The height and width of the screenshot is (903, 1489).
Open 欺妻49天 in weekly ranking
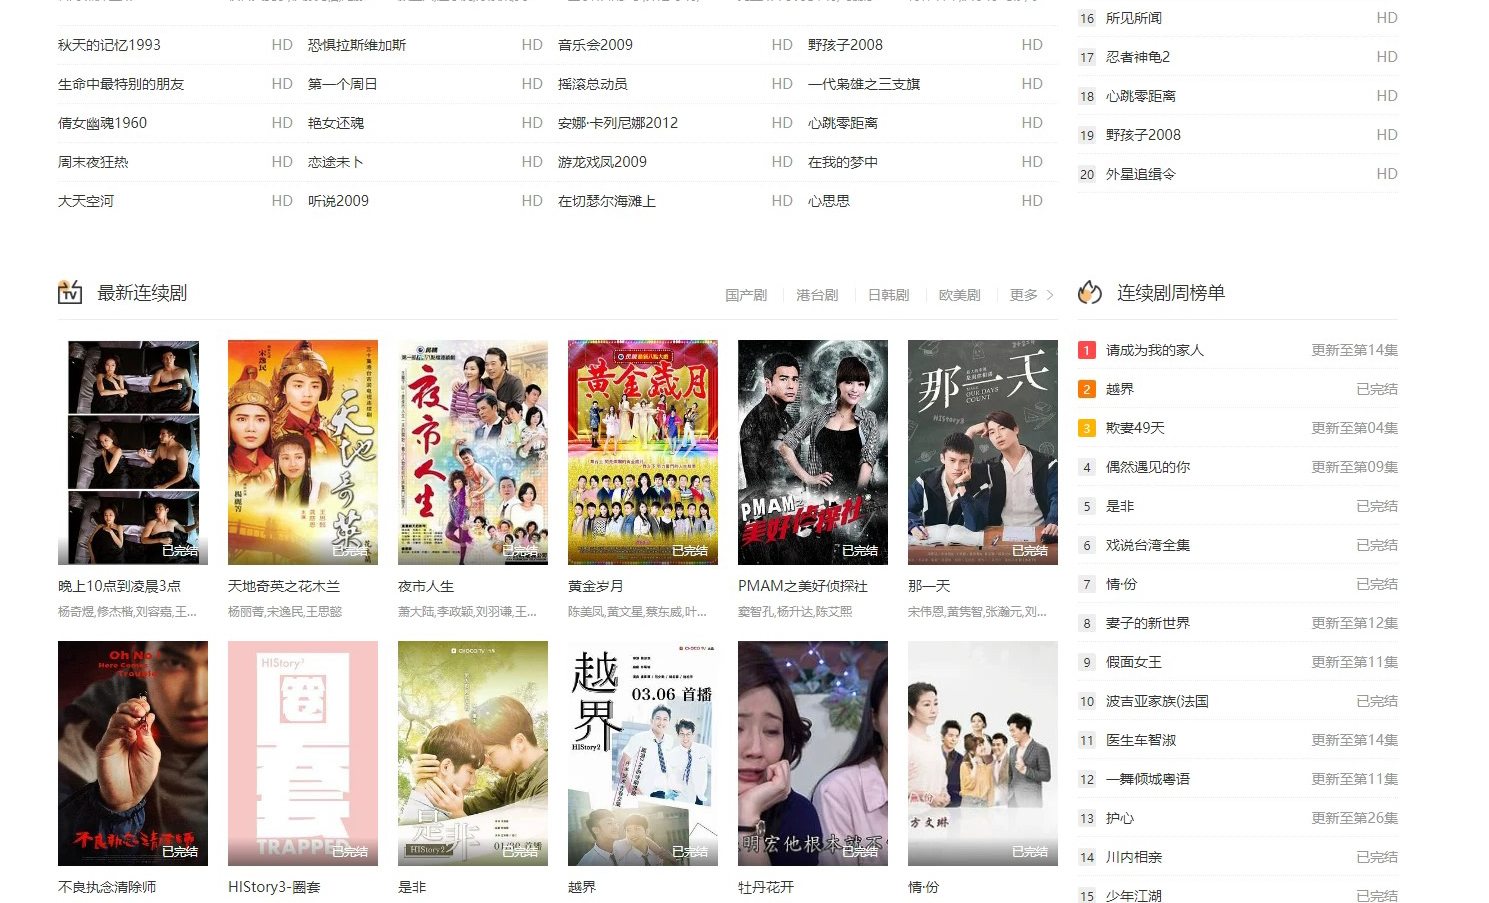[1135, 428]
